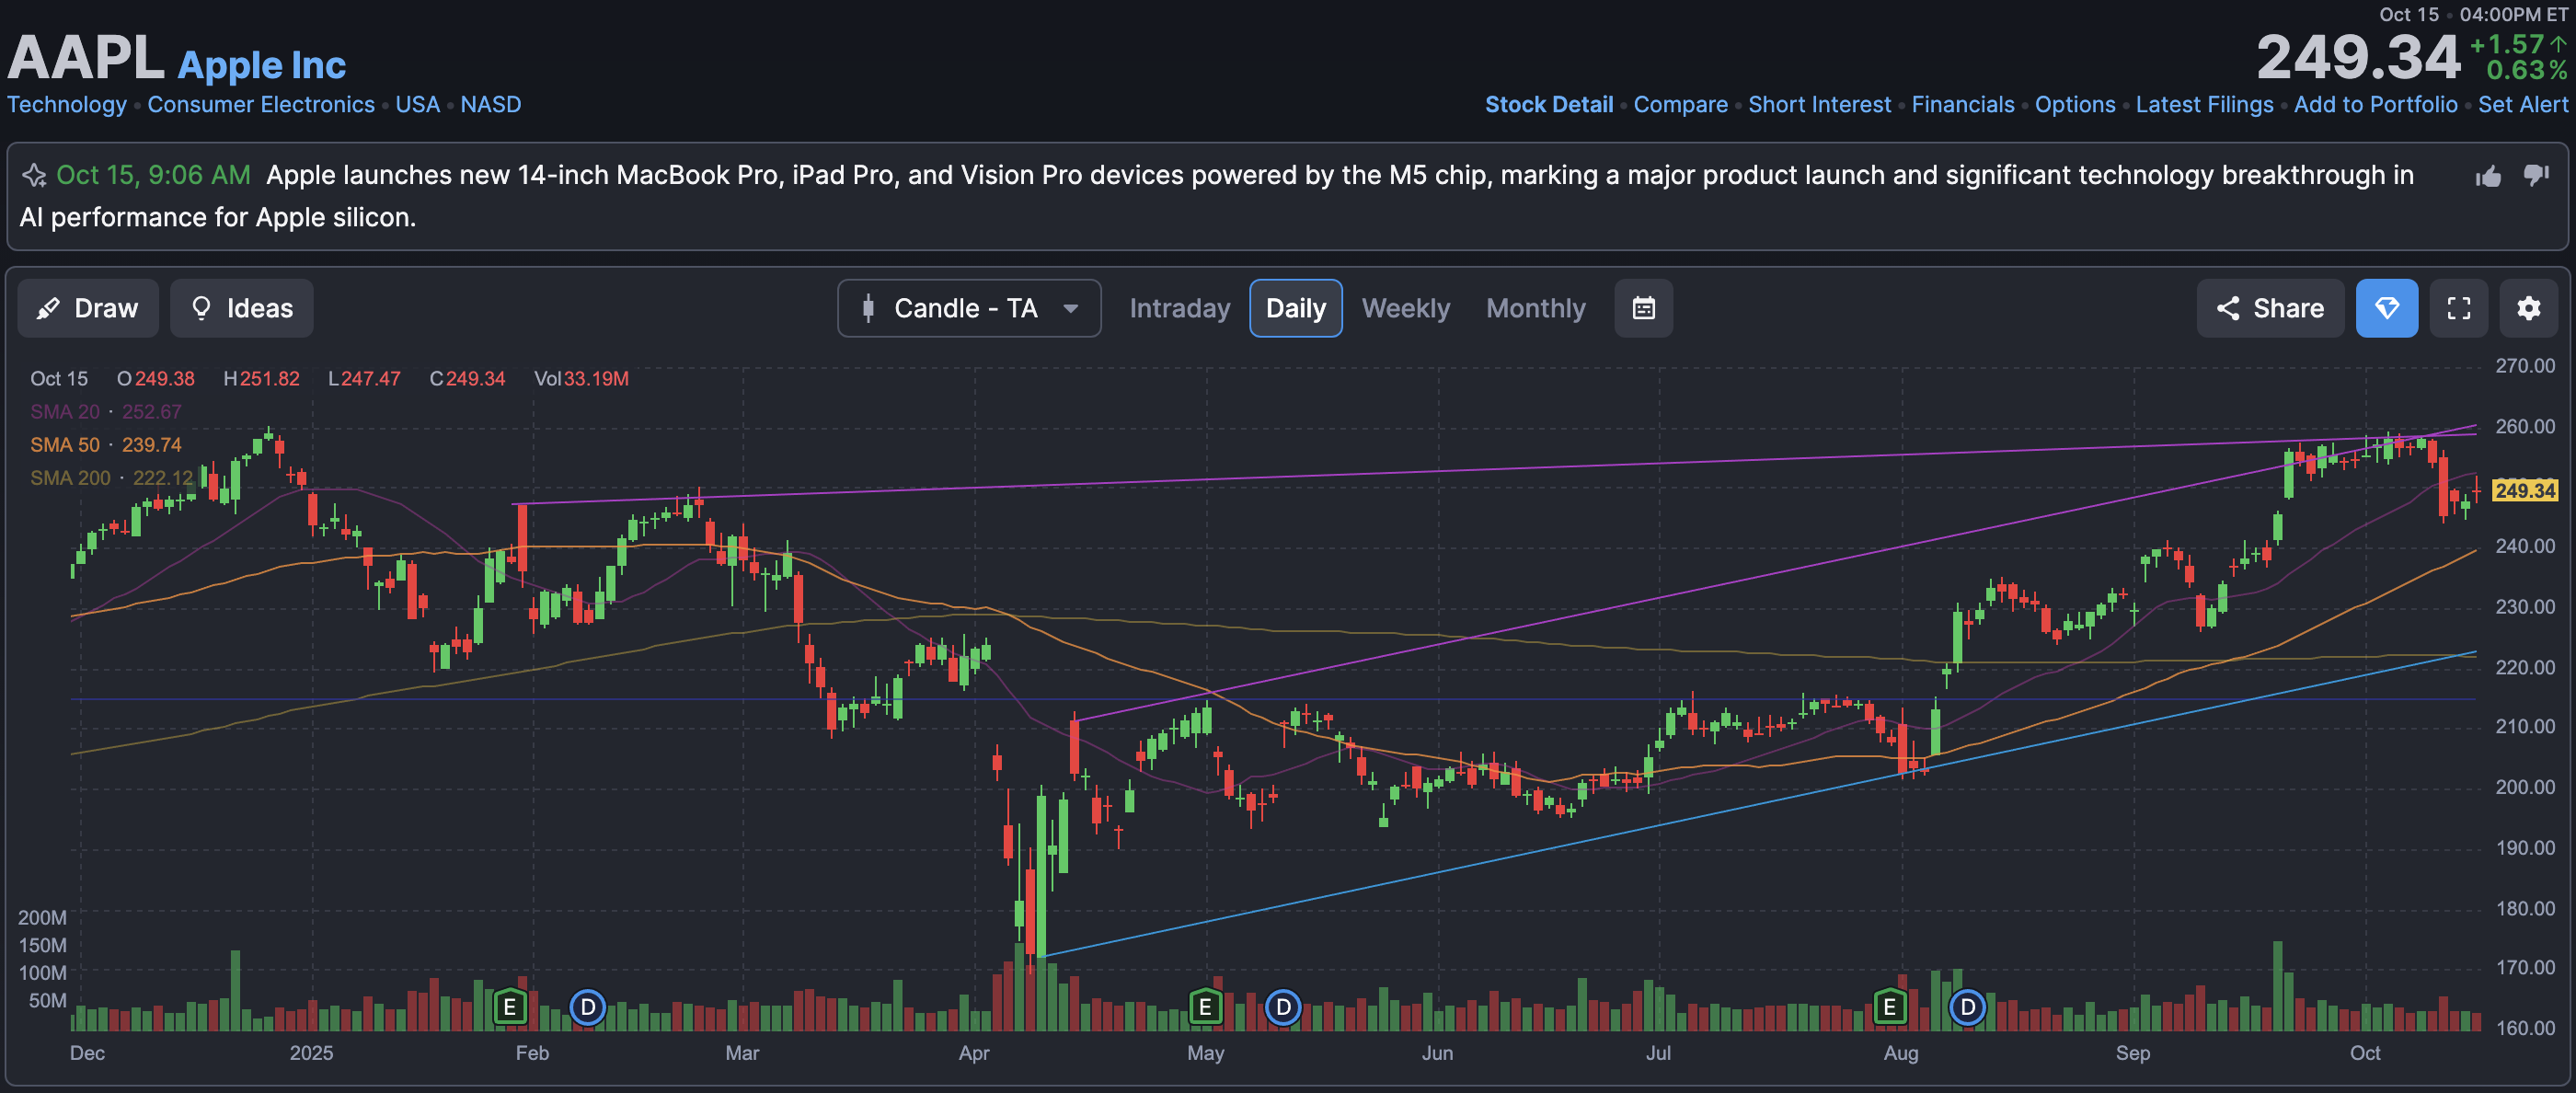Click the dropdown arrow next to Candle - TA
This screenshot has width=2576, height=1093.
pyautogui.click(x=1070, y=308)
